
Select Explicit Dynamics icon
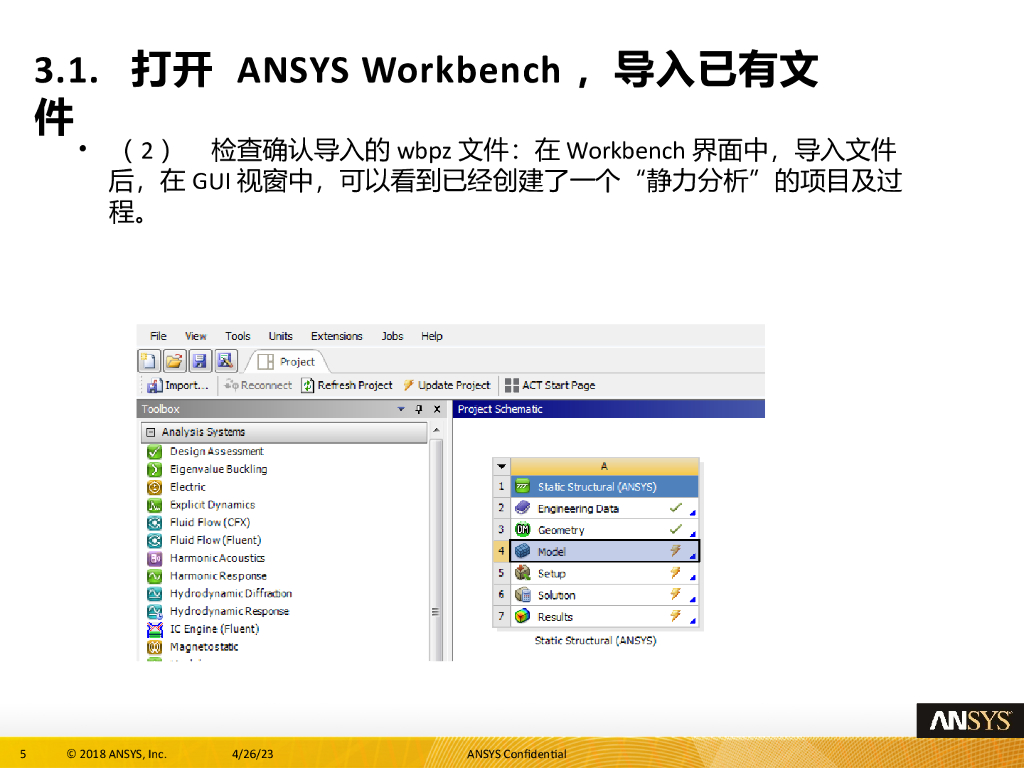point(154,505)
